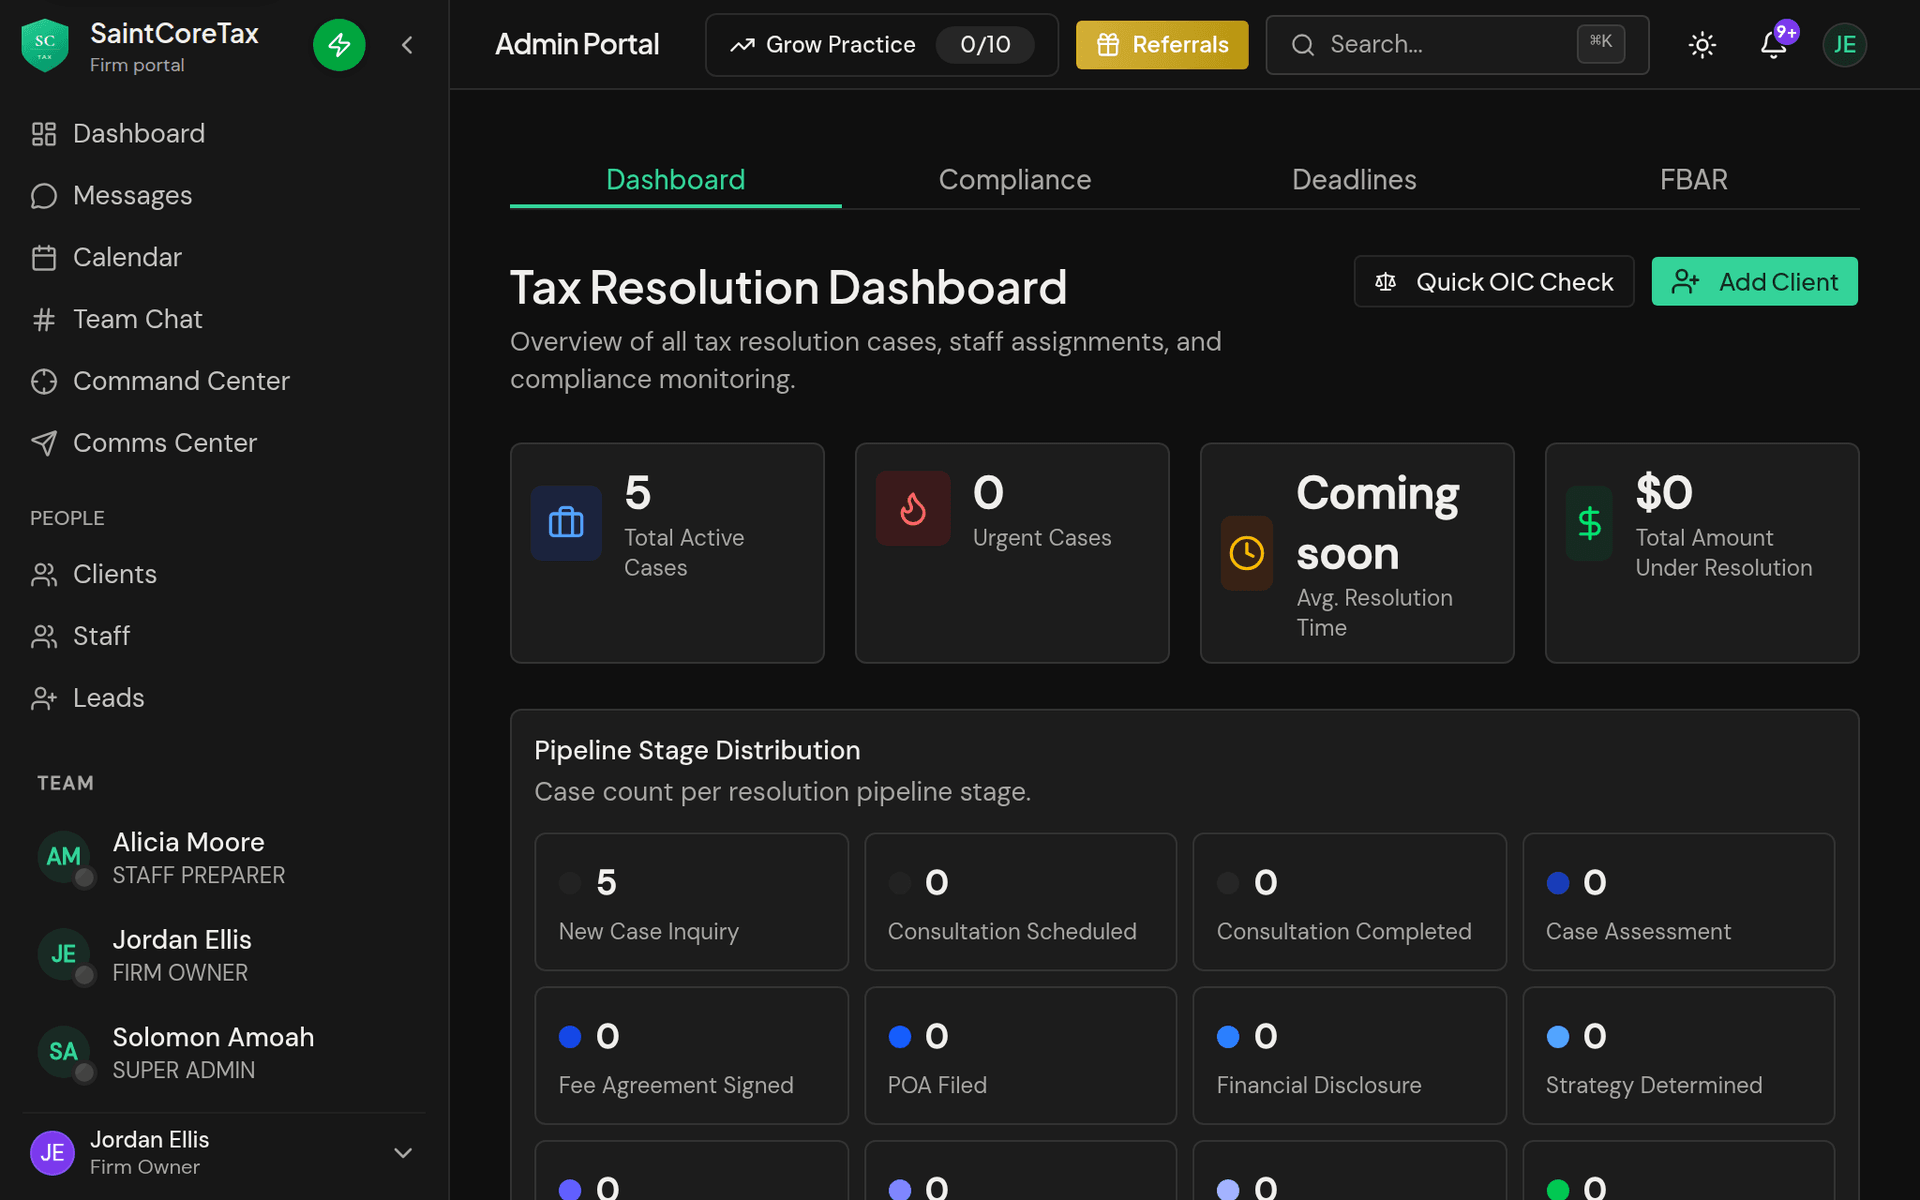1920x1200 pixels.
Task: Click the 0/10 progress badge
Action: (x=985, y=45)
